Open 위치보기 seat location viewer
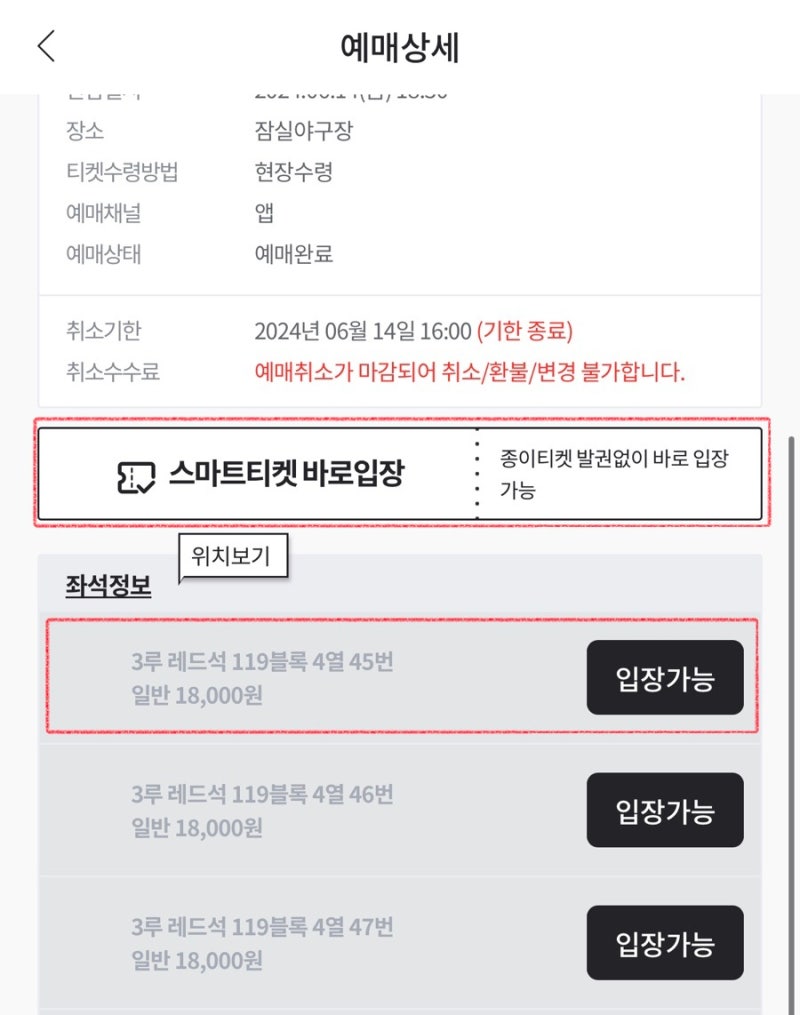The height and width of the screenshot is (1015, 800). [232, 555]
